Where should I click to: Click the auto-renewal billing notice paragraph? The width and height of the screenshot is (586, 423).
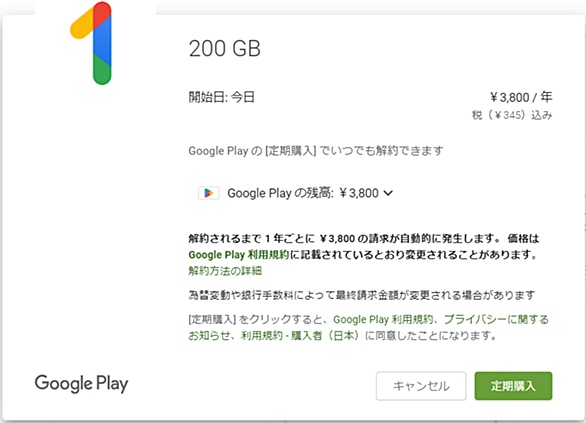pyautogui.click(x=364, y=247)
